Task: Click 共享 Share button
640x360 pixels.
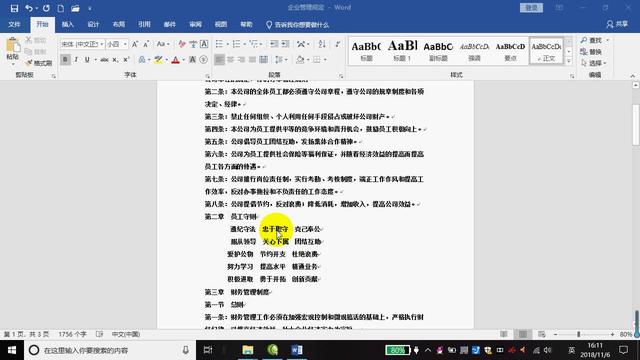Action: coord(617,24)
